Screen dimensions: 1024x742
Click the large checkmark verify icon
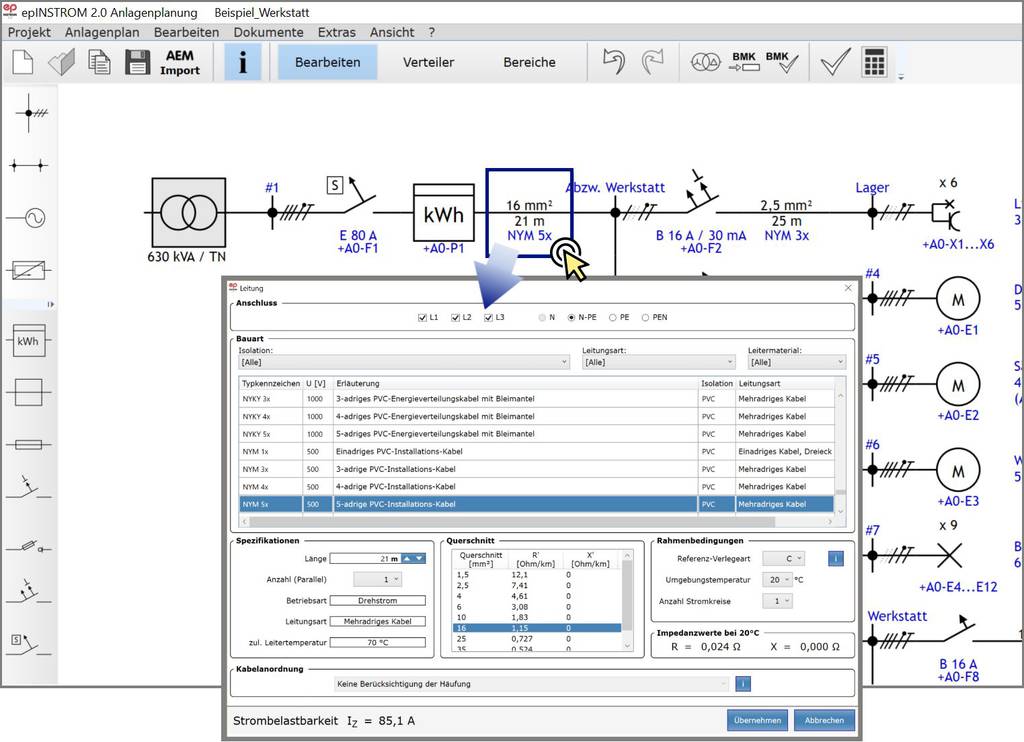(x=835, y=62)
